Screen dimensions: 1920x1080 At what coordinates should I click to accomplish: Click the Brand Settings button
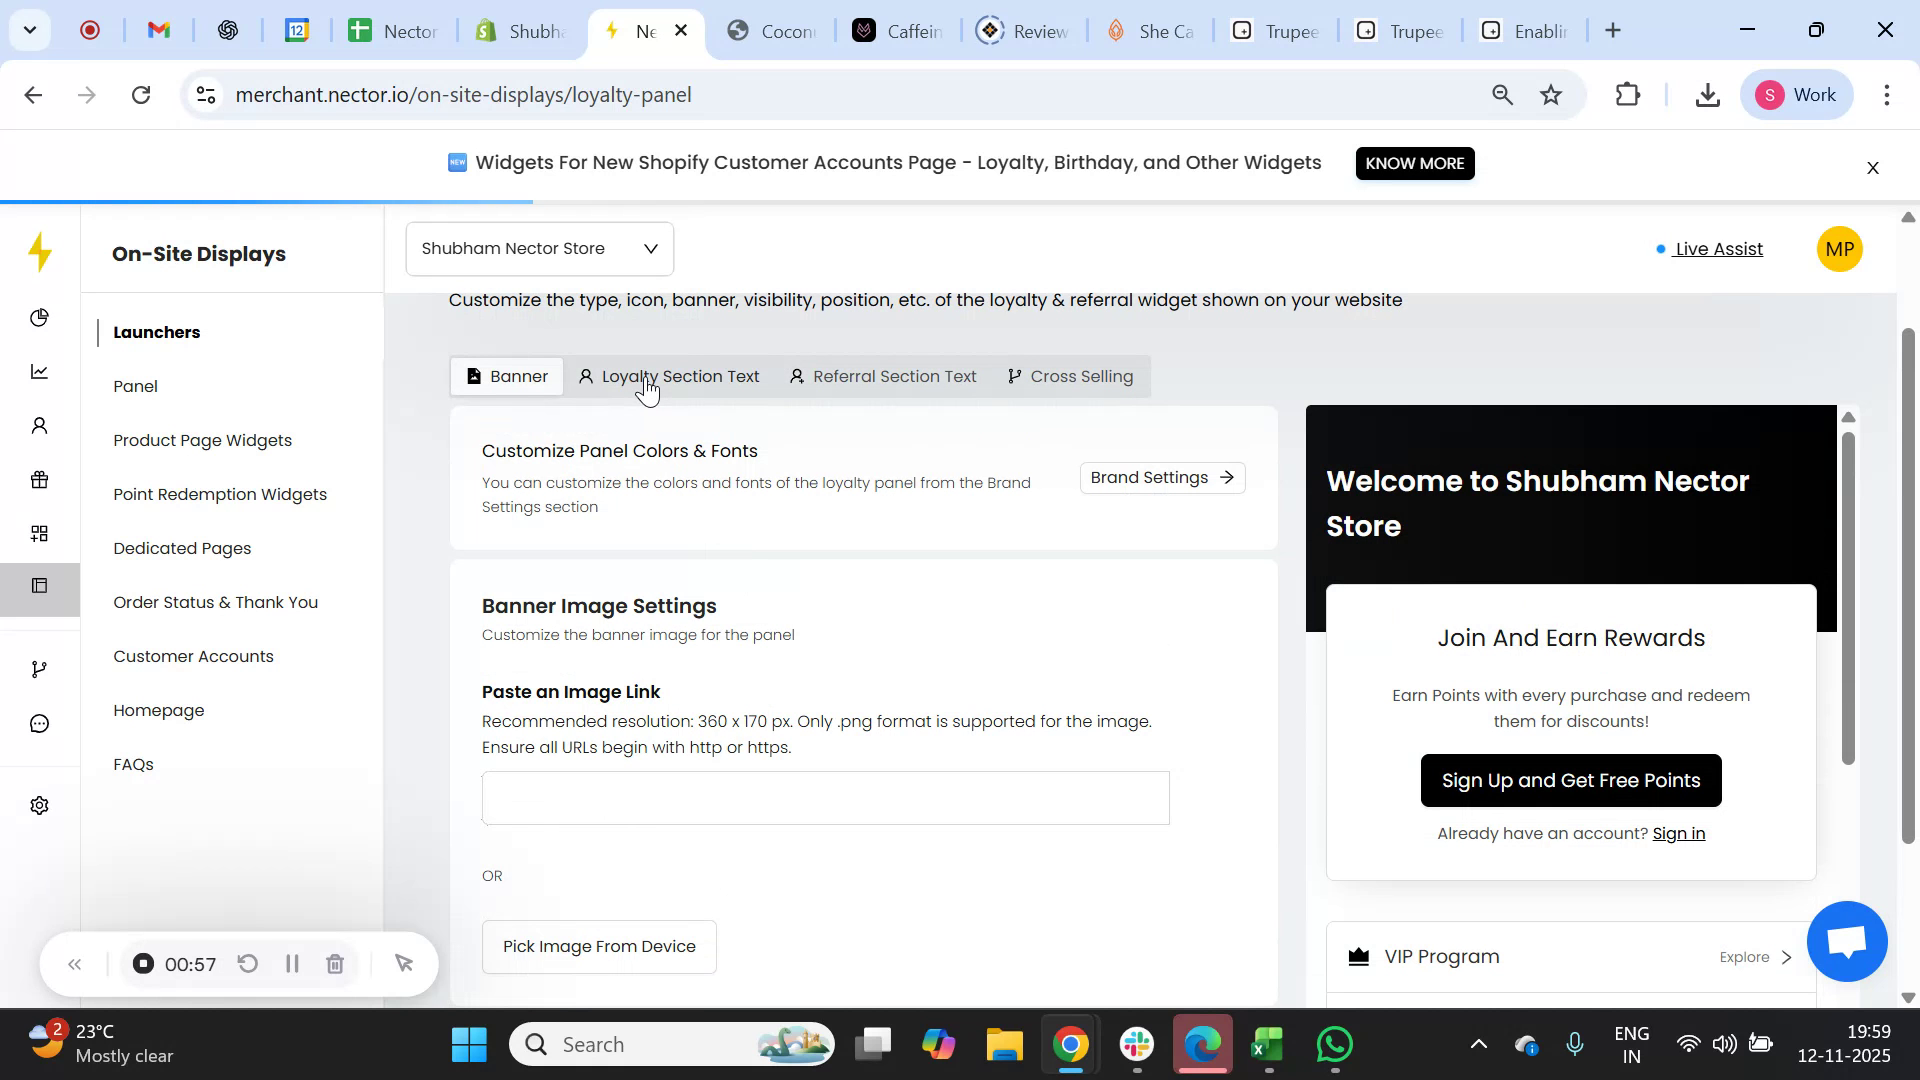tap(1161, 477)
